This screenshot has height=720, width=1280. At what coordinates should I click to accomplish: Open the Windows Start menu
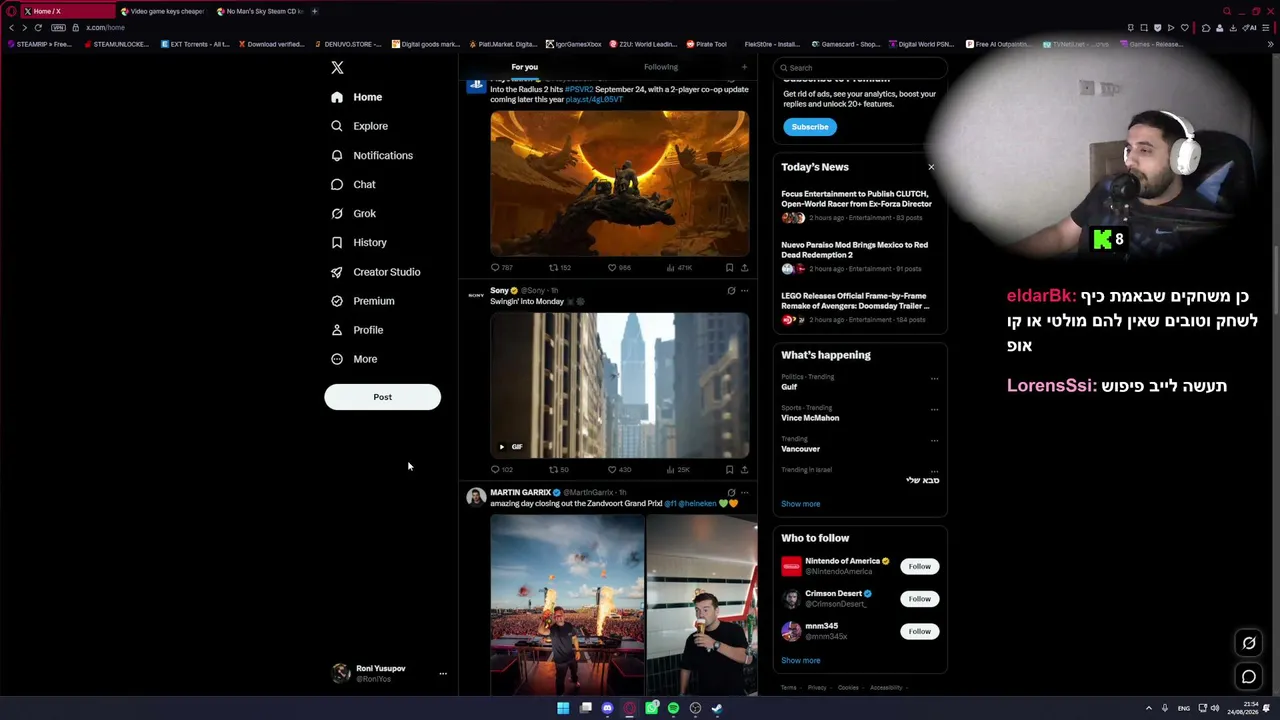563,708
